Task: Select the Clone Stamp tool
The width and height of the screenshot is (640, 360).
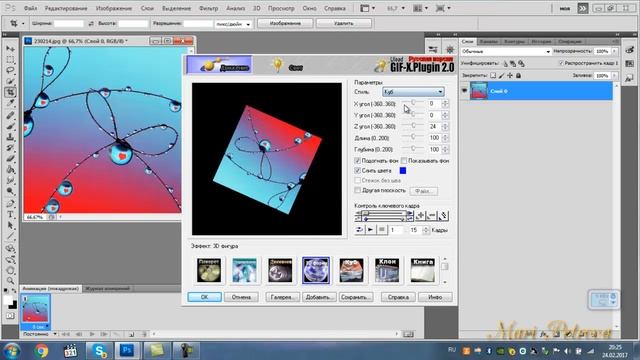Action: pos(10,137)
